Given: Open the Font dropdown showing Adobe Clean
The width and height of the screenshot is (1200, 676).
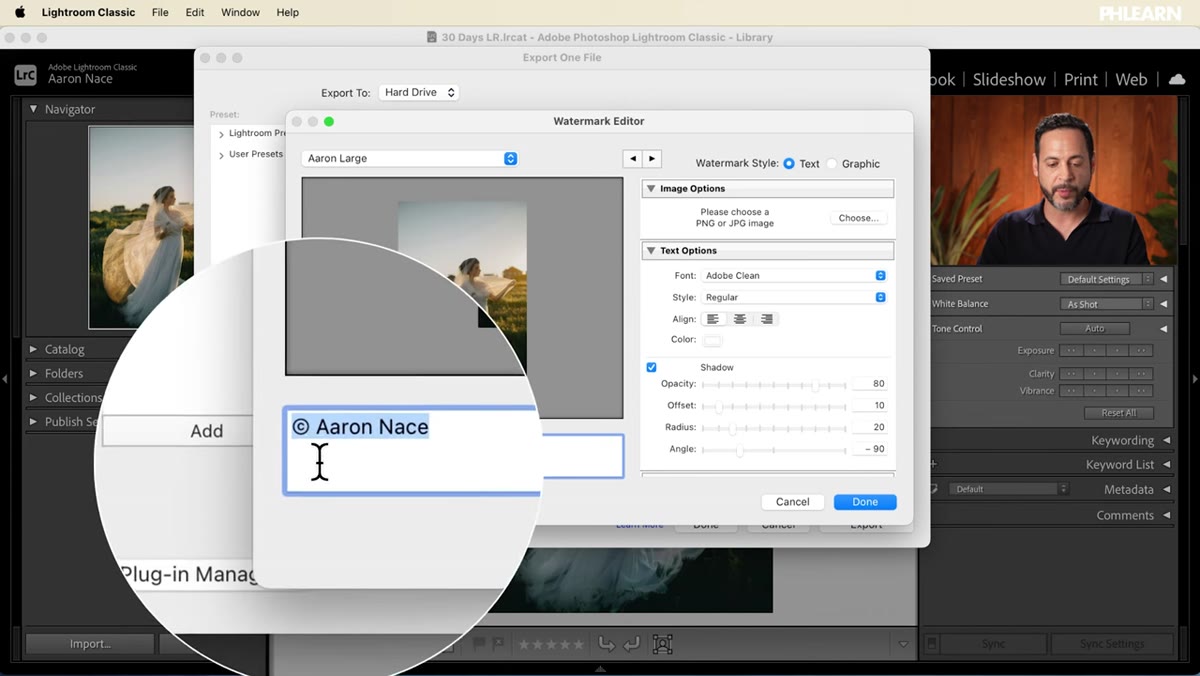Looking at the screenshot, I should click(x=794, y=275).
